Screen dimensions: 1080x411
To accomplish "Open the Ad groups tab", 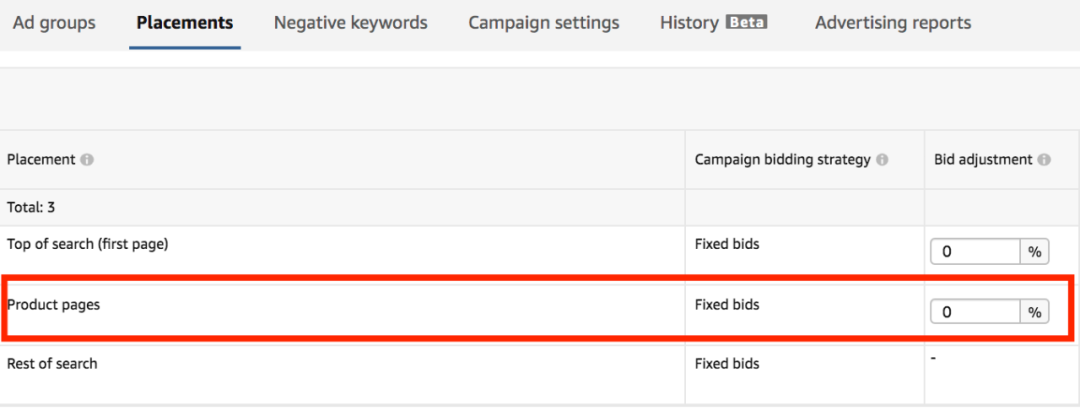I will pyautogui.click(x=54, y=23).
